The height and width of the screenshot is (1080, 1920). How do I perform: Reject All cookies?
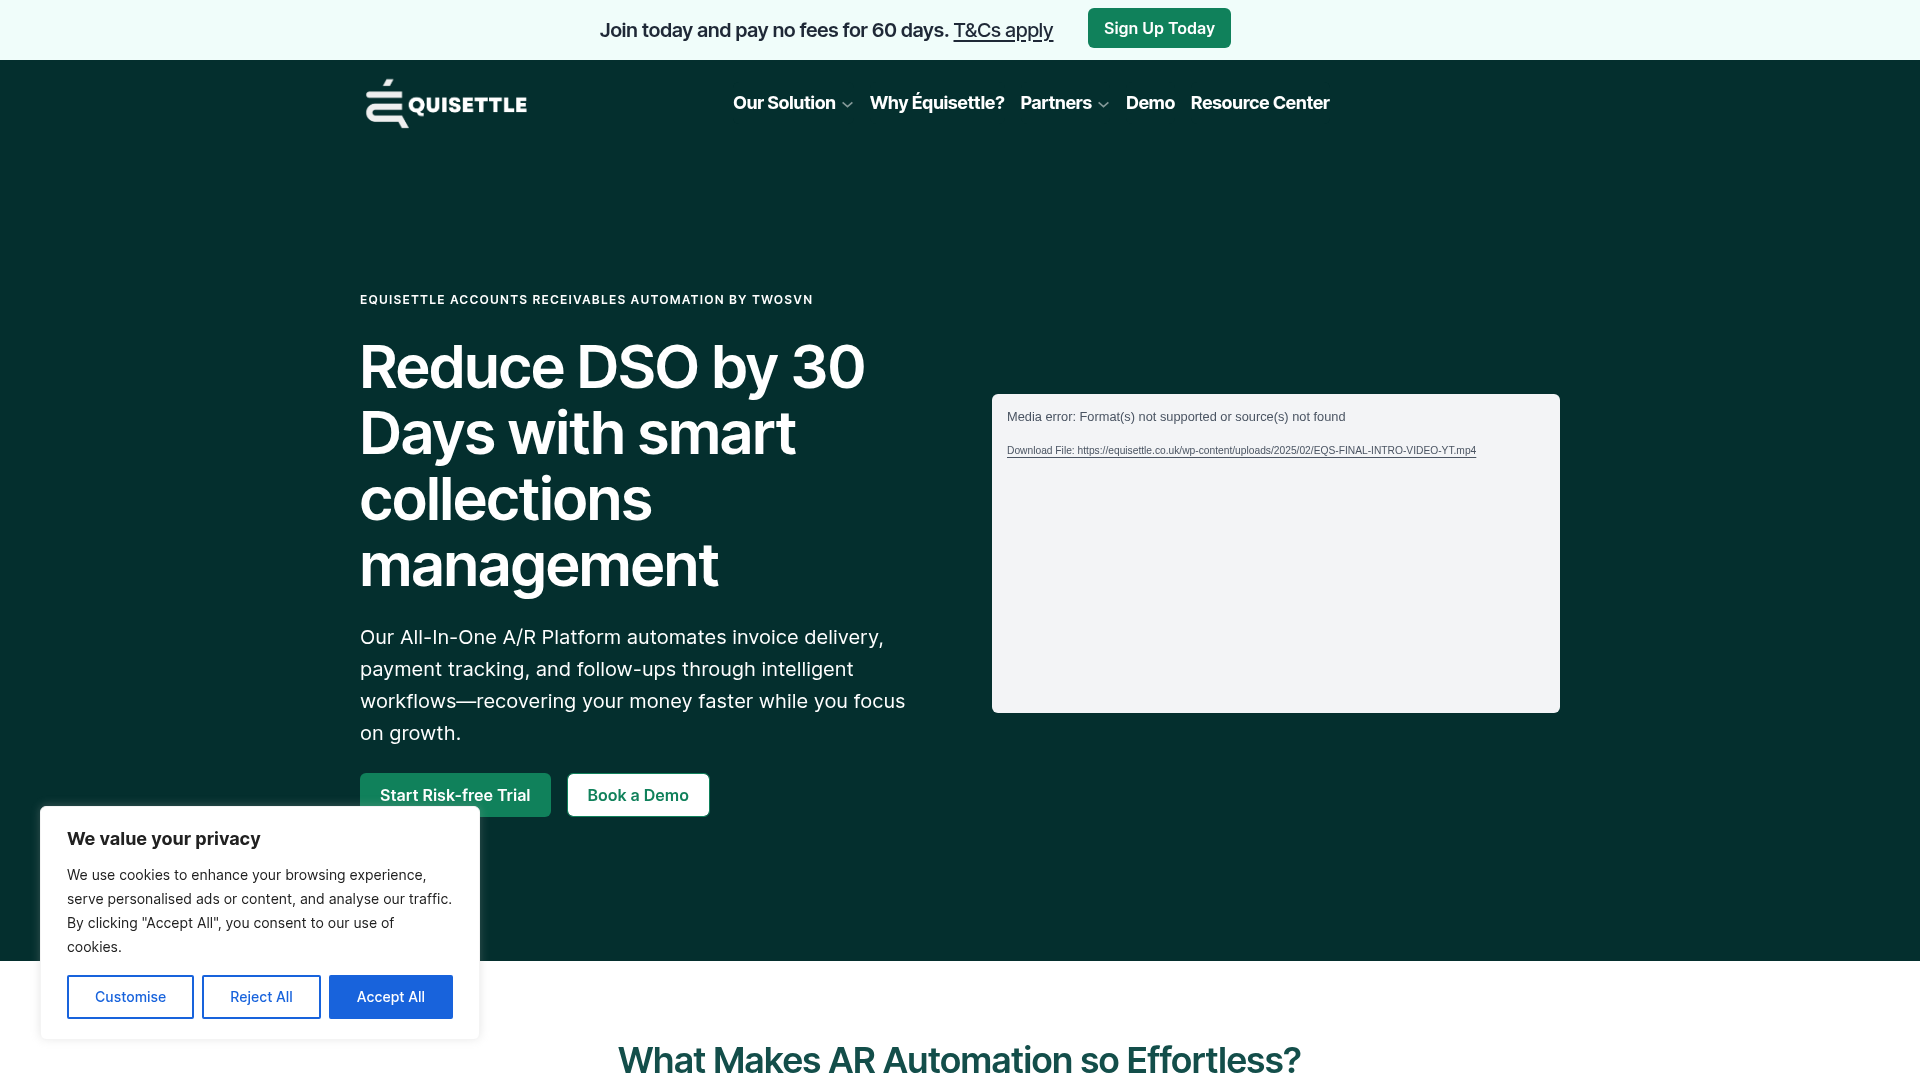(261, 997)
